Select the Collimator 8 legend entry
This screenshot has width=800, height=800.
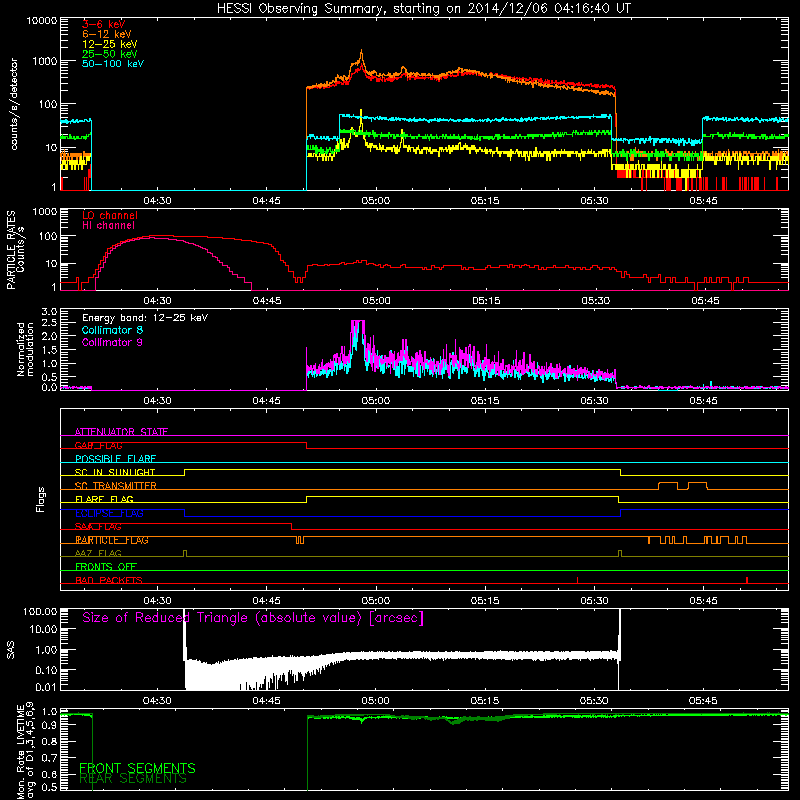click(x=112, y=330)
